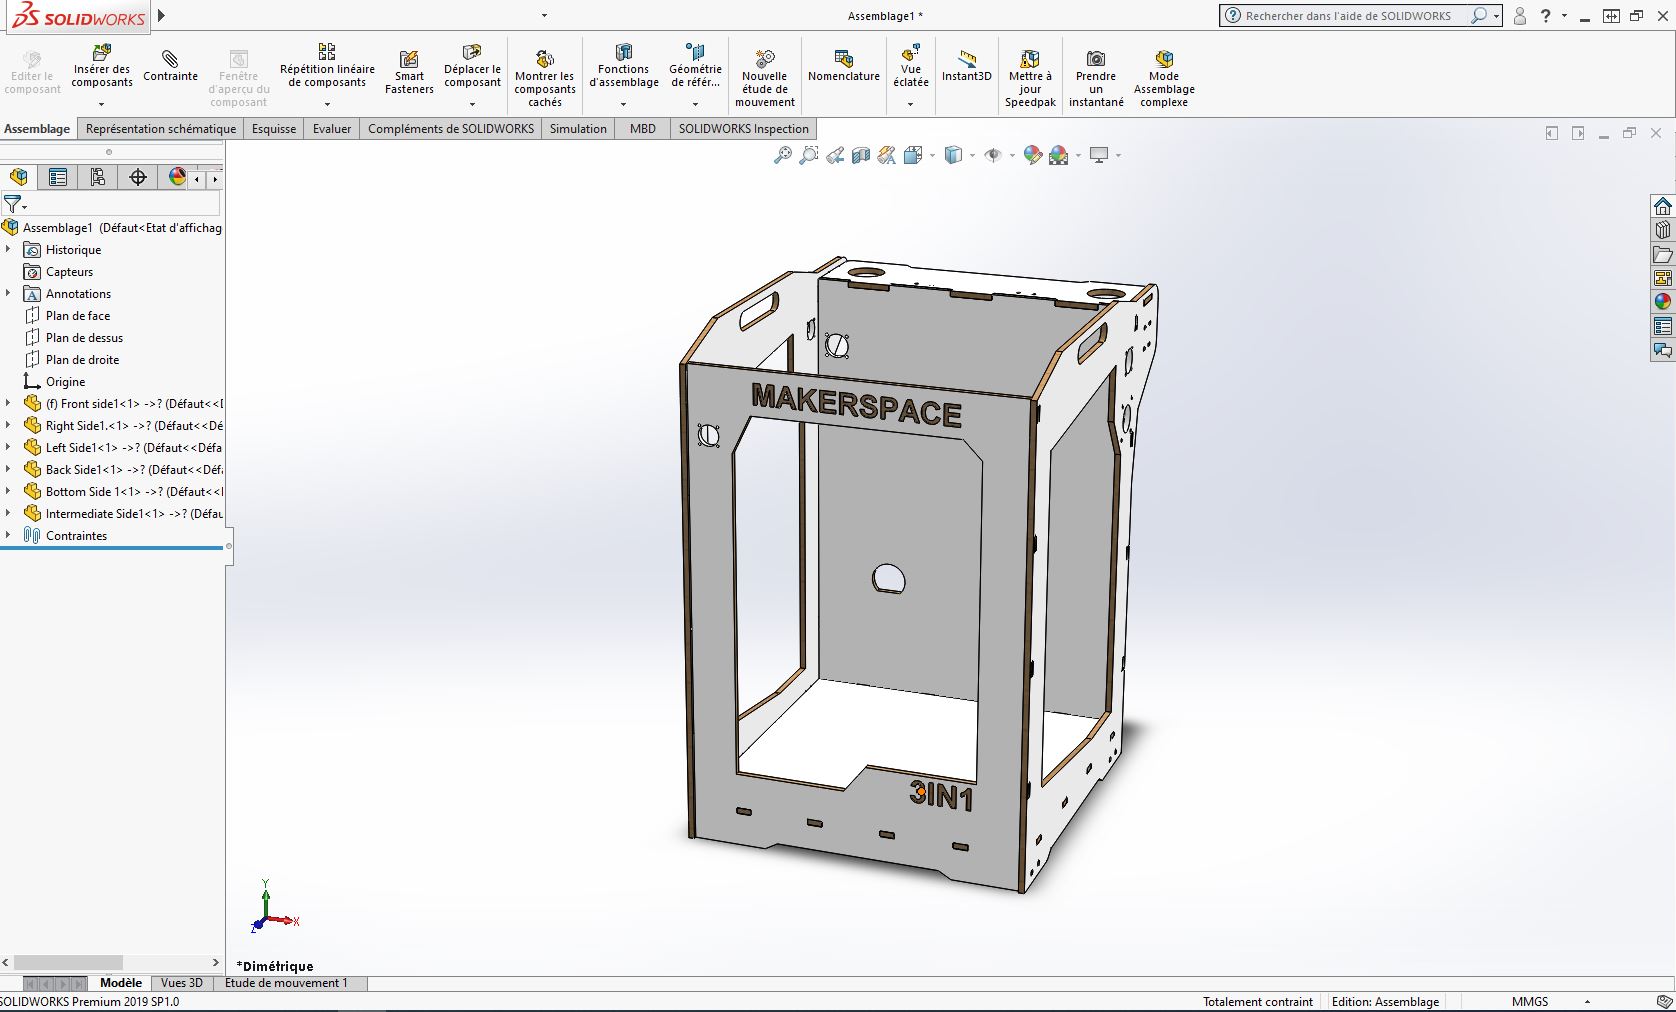Click Apply scene icon
This screenshot has height=1012, width=1676.
pyautogui.click(x=1059, y=155)
